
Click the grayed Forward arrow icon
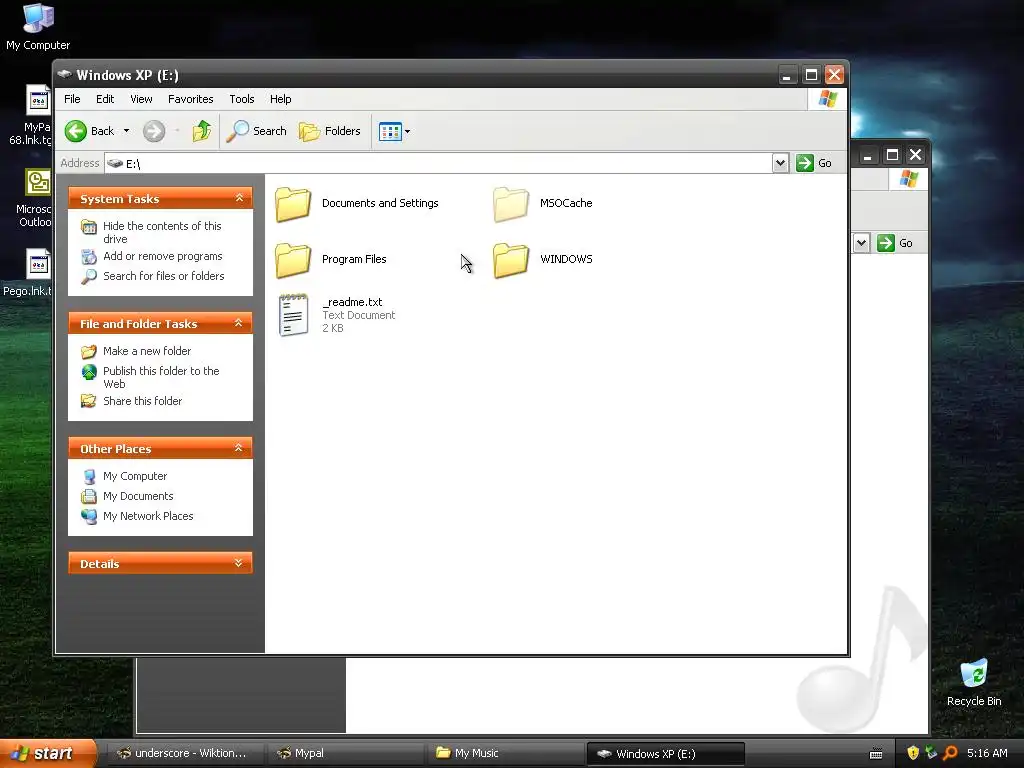[x=154, y=131]
